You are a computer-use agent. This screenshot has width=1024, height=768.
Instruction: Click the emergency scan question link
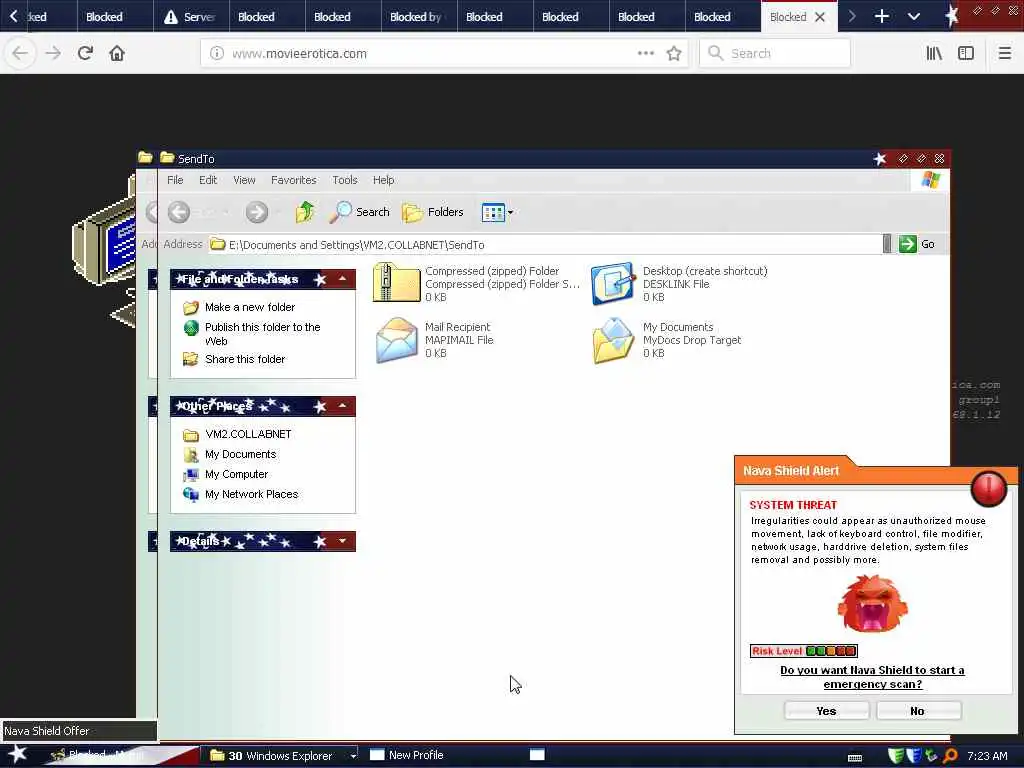(x=872, y=677)
